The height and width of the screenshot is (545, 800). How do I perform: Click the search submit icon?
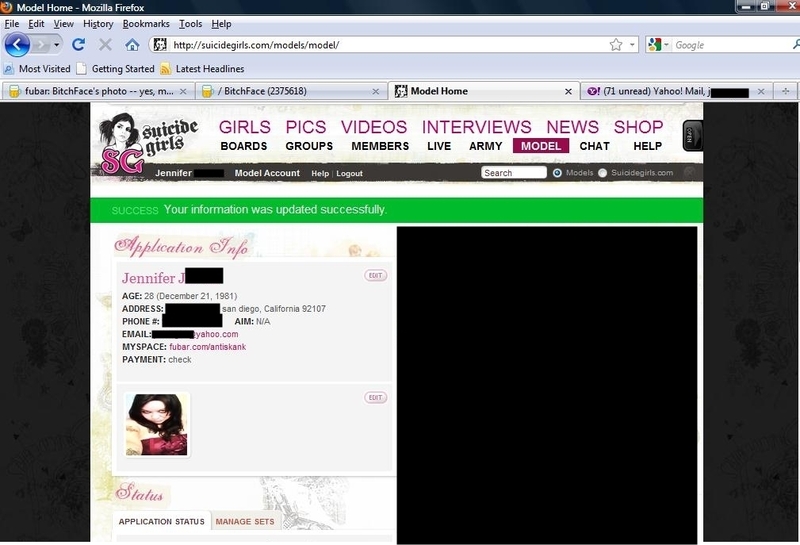(x=689, y=172)
